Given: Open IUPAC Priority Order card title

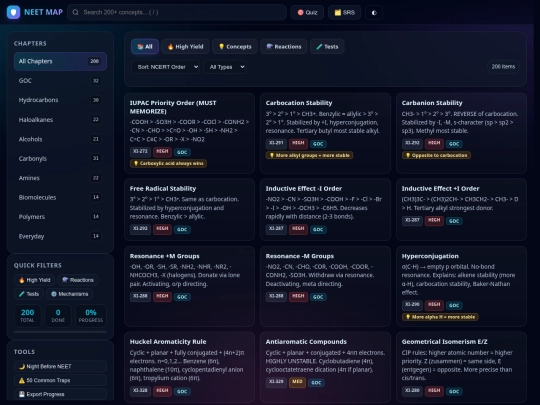Looking at the screenshot, I should pos(173,107).
